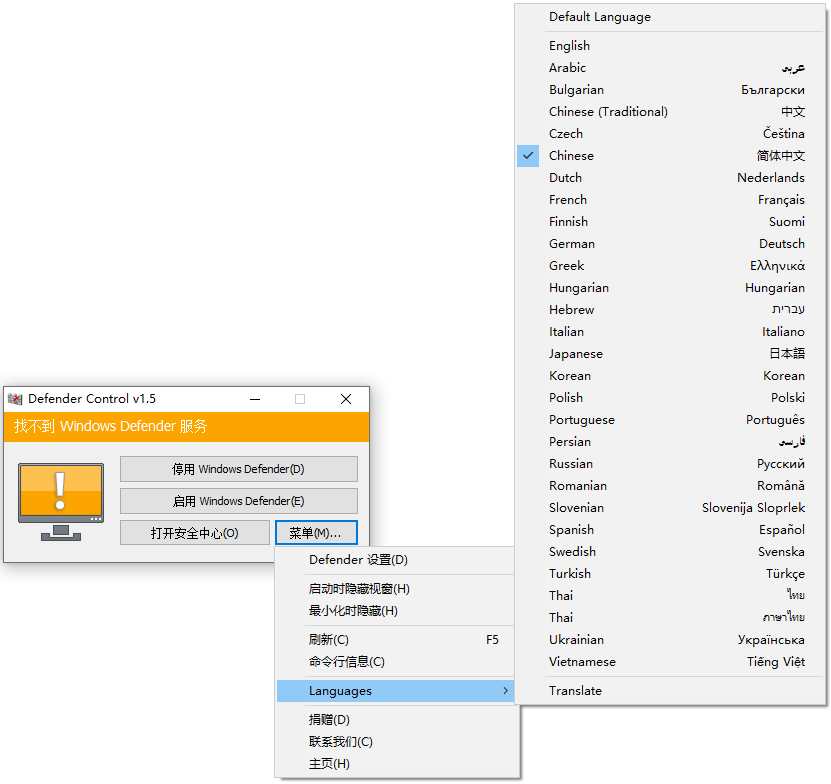Choose Hungarian language entry
The width and height of the screenshot is (831, 784).
point(670,288)
